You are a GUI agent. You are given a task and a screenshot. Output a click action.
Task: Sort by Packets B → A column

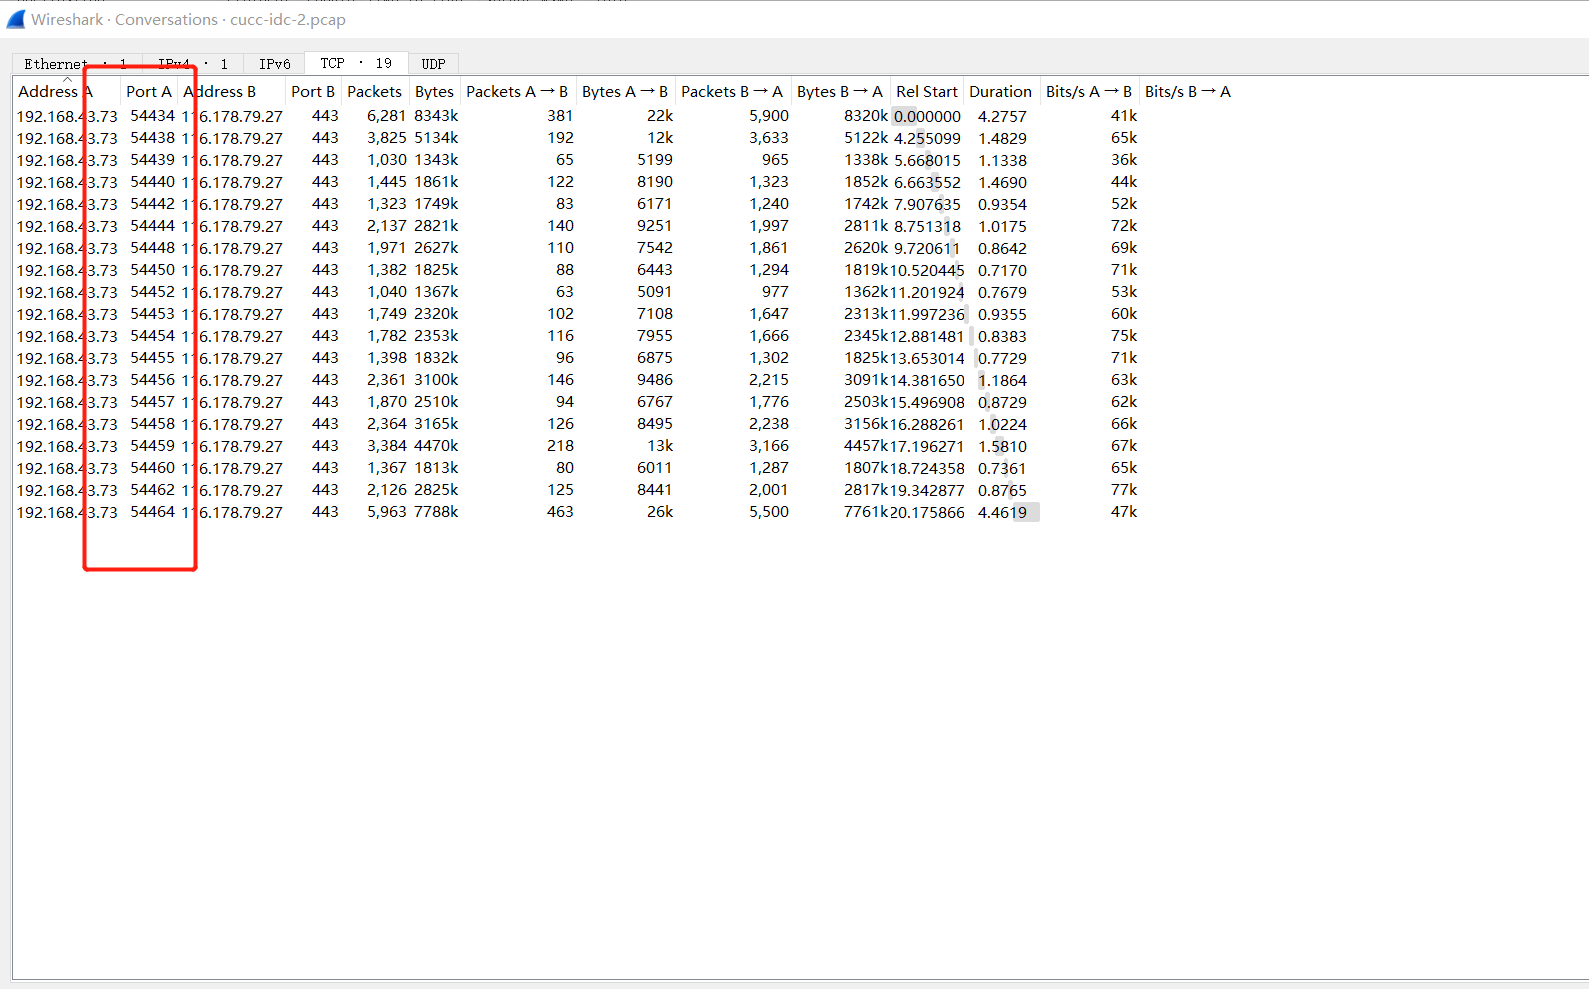tap(731, 91)
